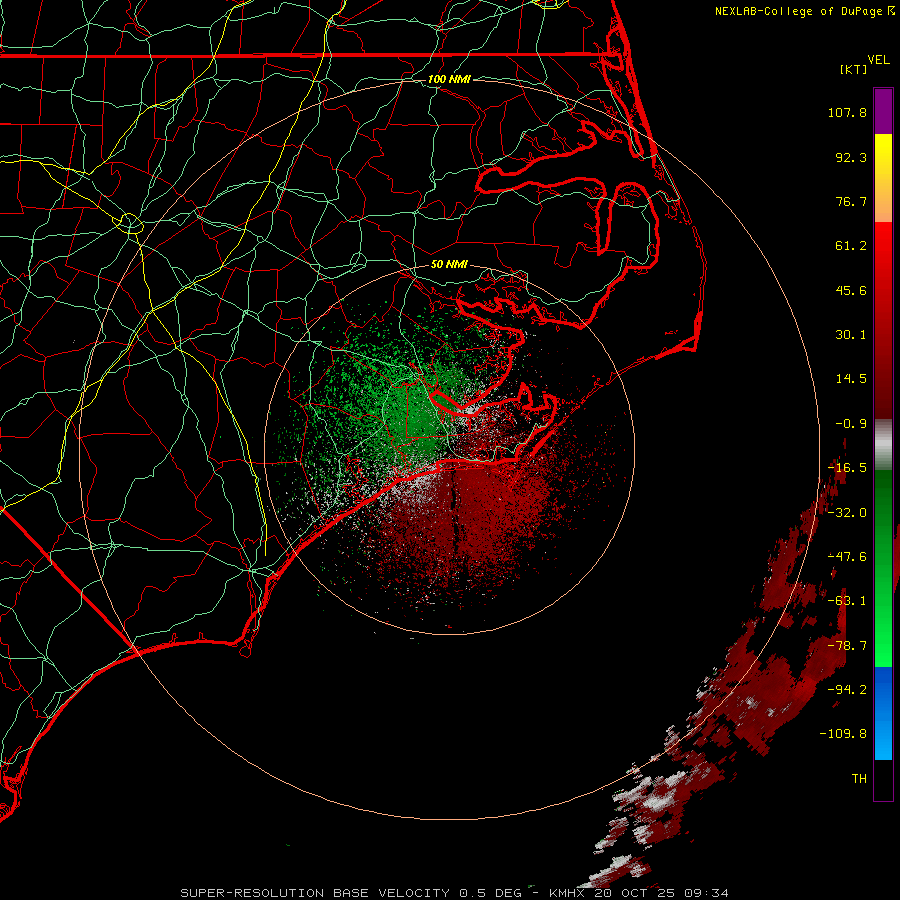This screenshot has height=900, width=900.
Task: Select the -78.7 scale value
Action: [847, 646]
